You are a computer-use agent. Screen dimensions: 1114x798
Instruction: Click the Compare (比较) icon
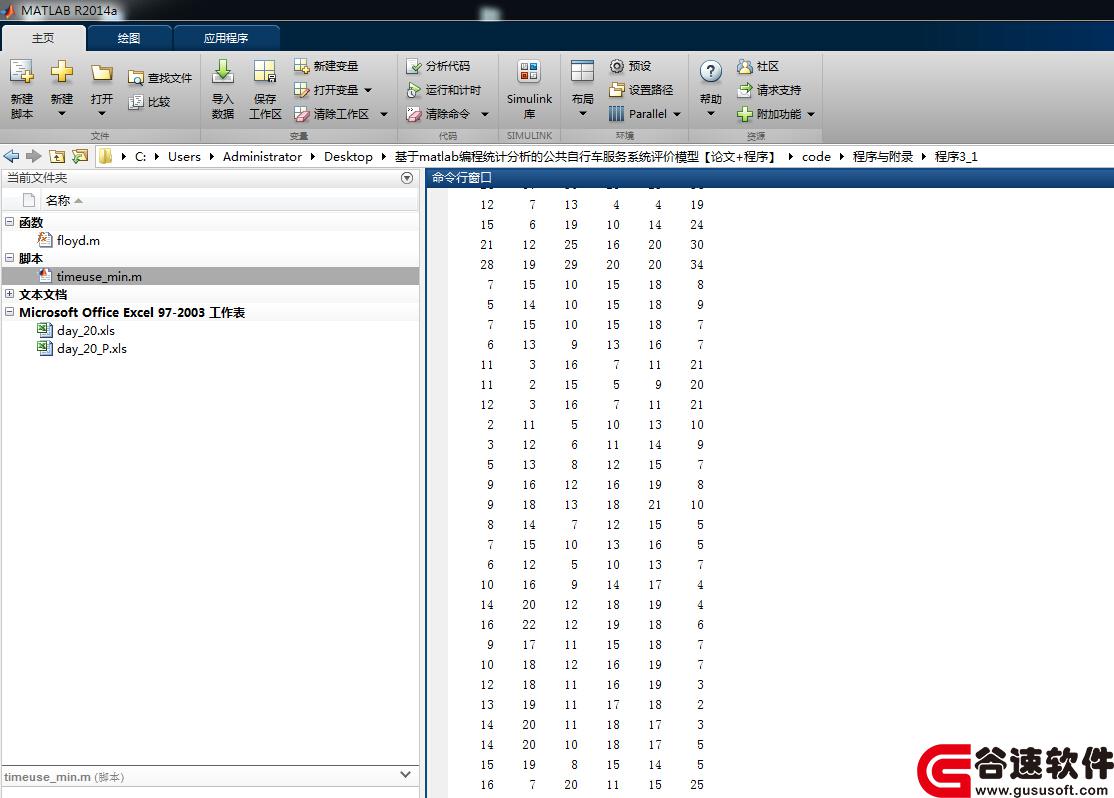(x=136, y=102)
